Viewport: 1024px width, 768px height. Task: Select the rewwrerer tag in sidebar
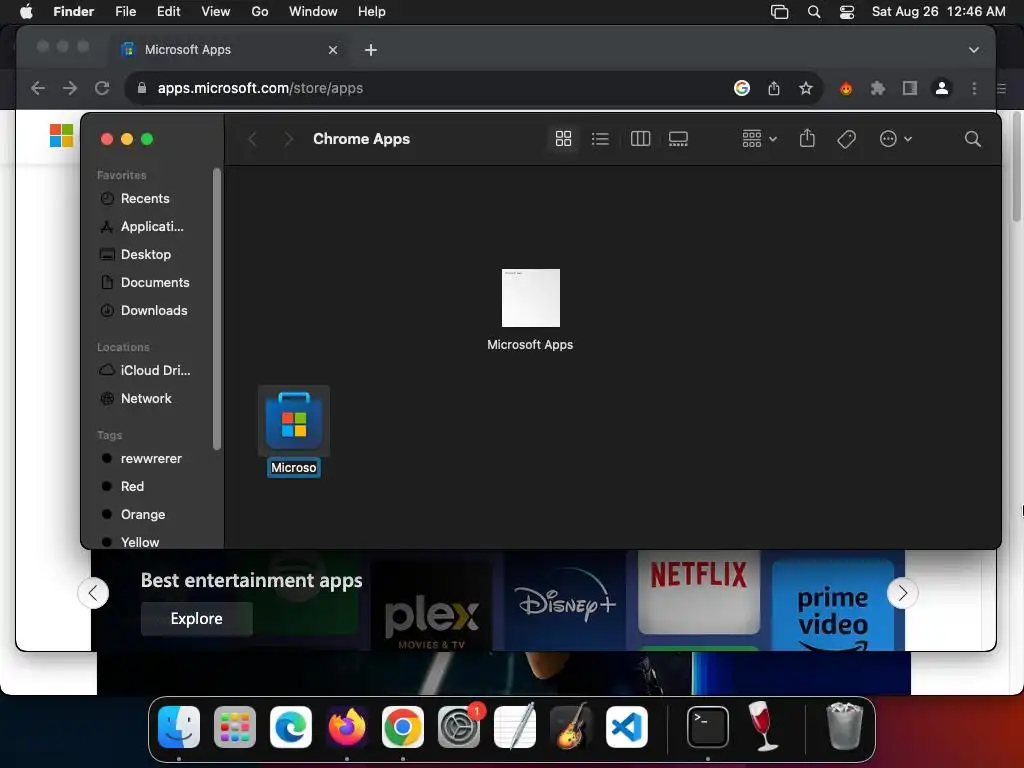[x=151, y=458]
